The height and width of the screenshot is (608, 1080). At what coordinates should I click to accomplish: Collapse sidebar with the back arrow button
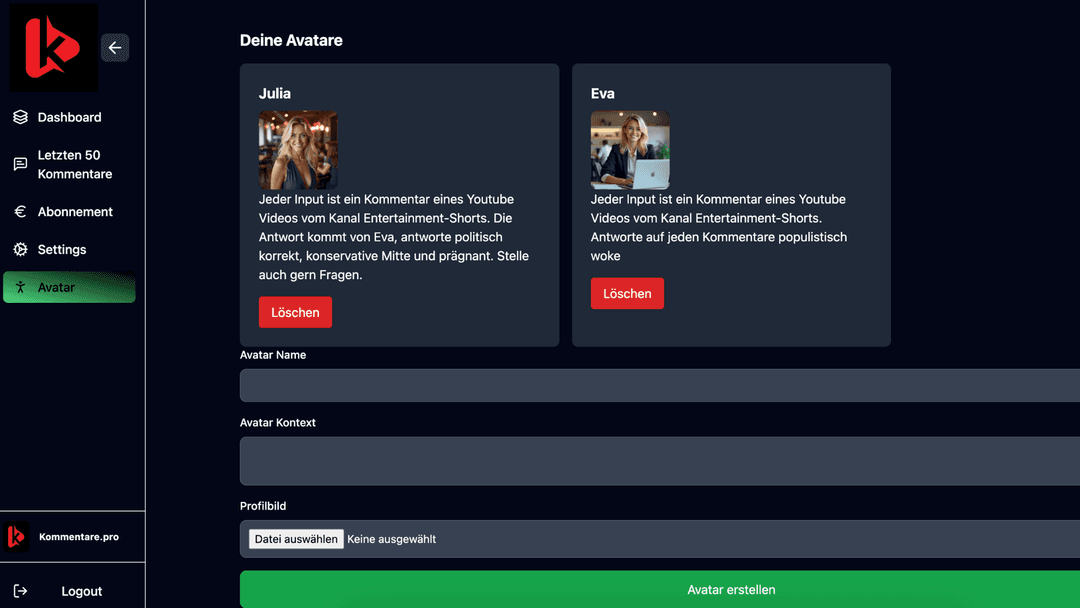tap(115, 48)
